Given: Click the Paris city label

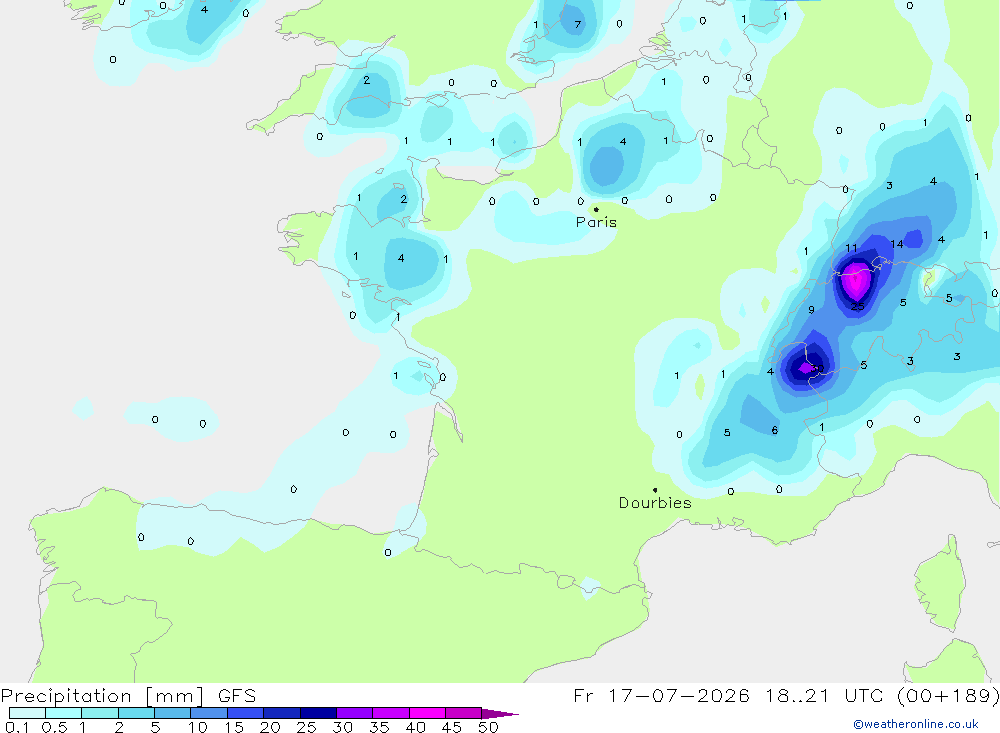Looking at the screenshot, I should [x=596, y=222].
